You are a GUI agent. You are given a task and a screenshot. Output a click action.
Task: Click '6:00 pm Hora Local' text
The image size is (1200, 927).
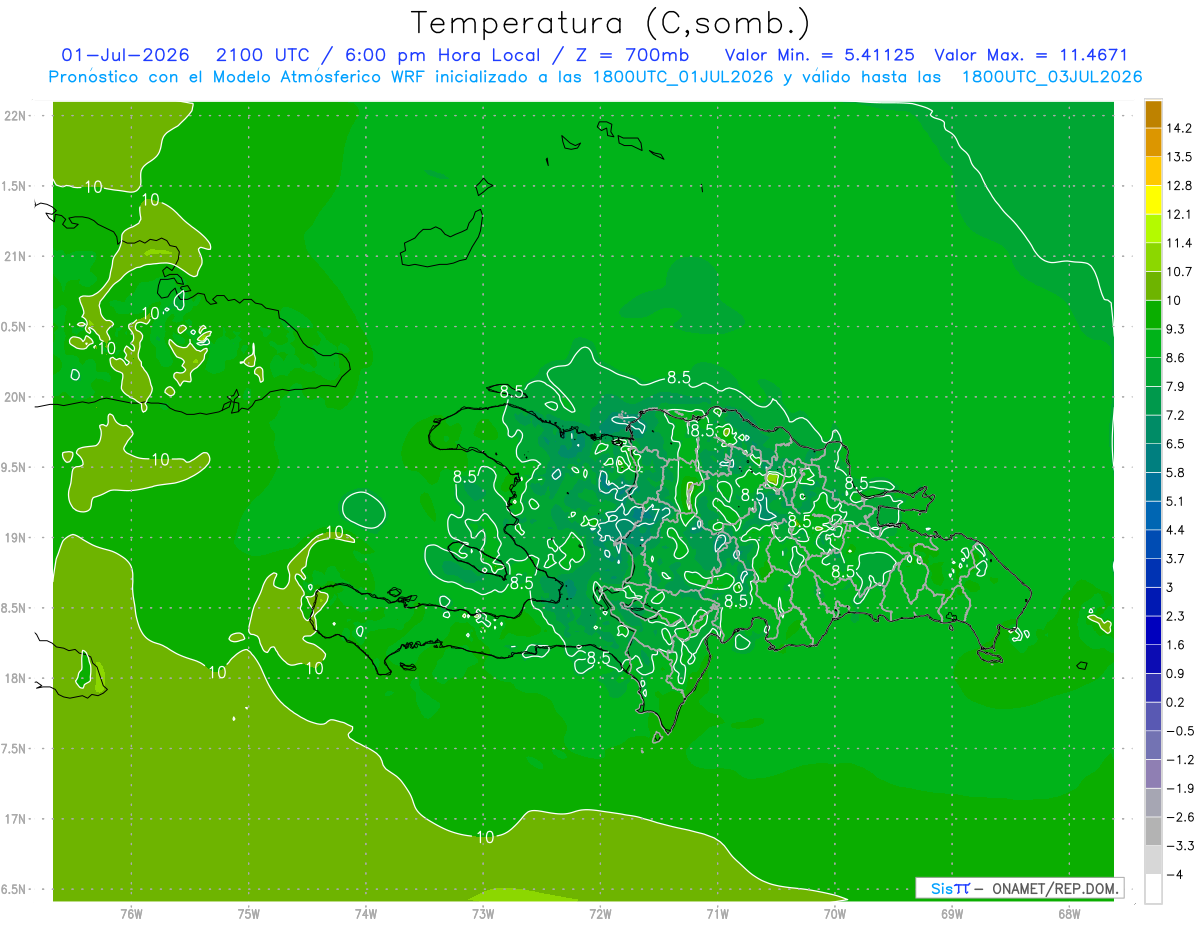click(440, 54)
